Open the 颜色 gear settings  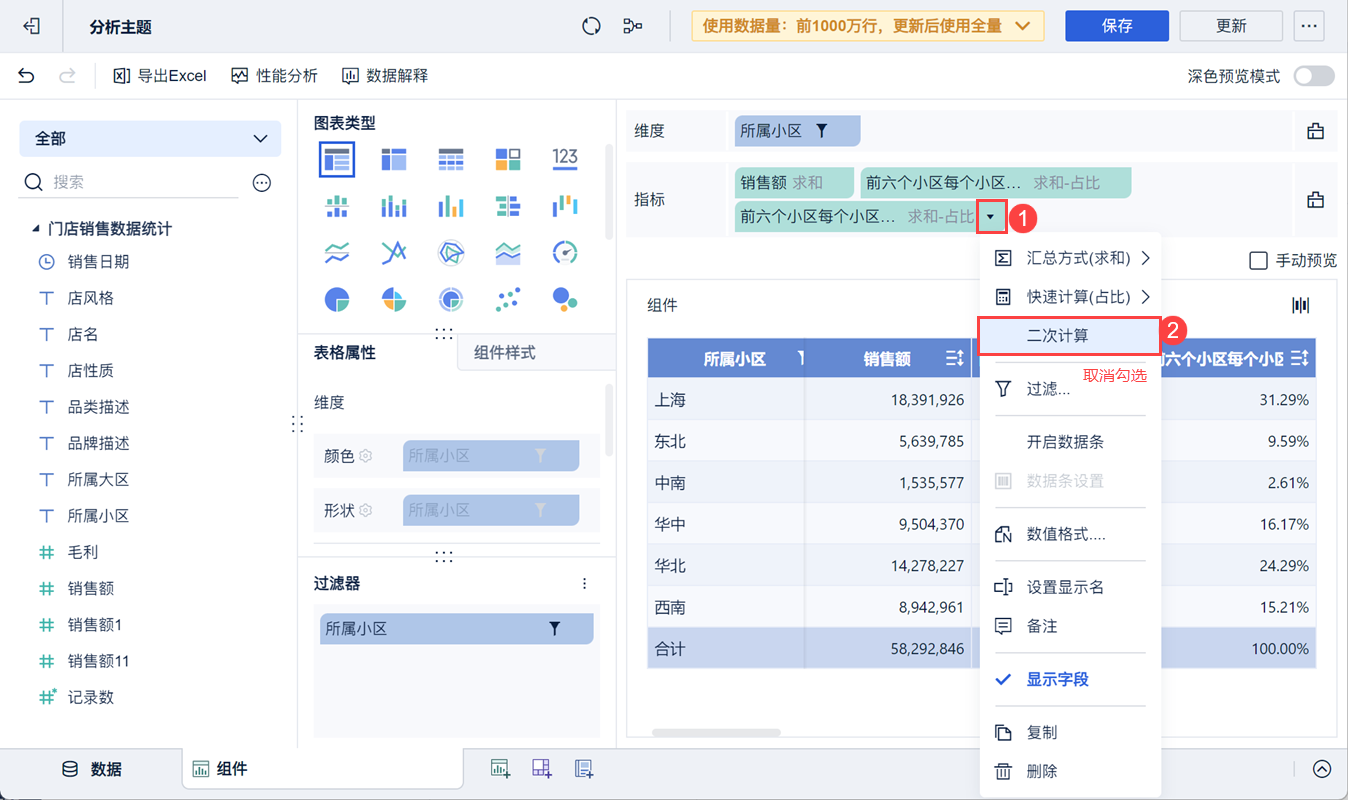366,456
